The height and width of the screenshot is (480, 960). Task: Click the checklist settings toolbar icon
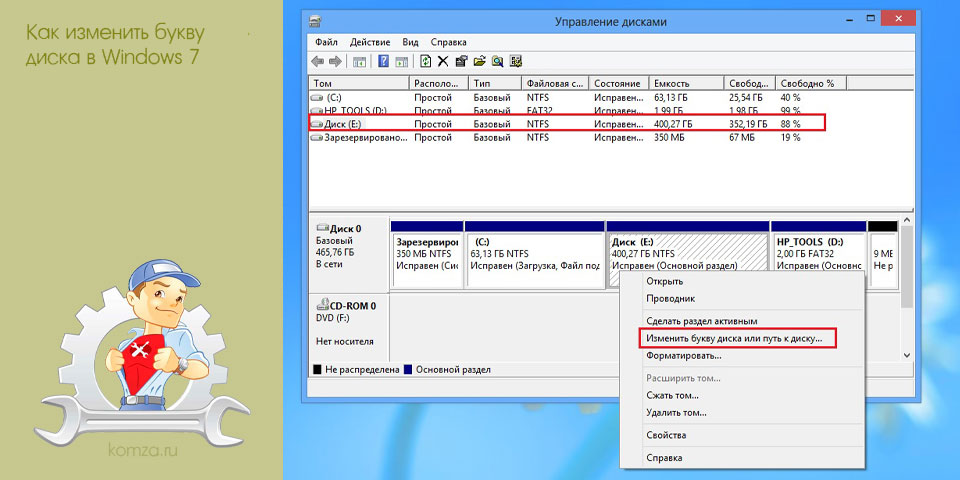click(x=516, y=61)
